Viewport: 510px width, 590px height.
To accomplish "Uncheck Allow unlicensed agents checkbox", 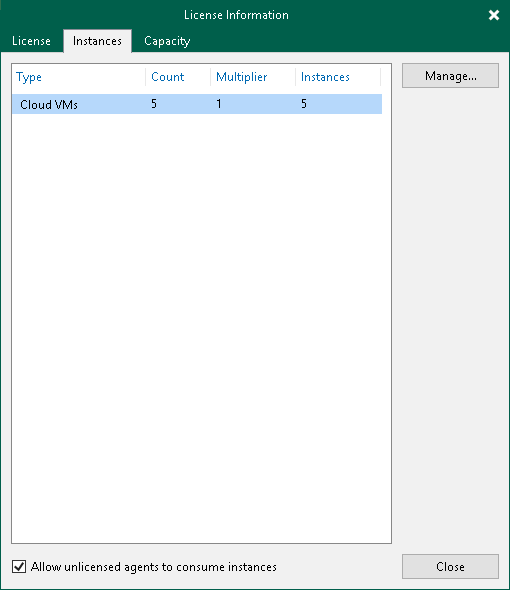I will click(19, 566).
